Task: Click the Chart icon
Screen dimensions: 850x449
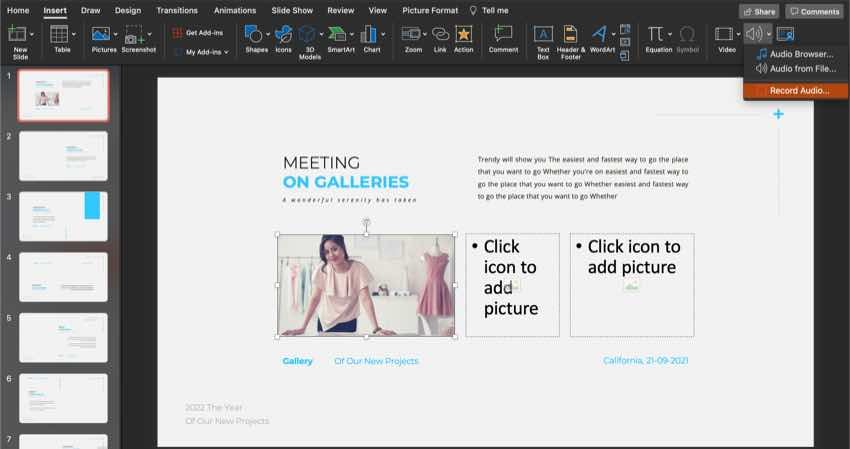Action: (x=370, y=35)
